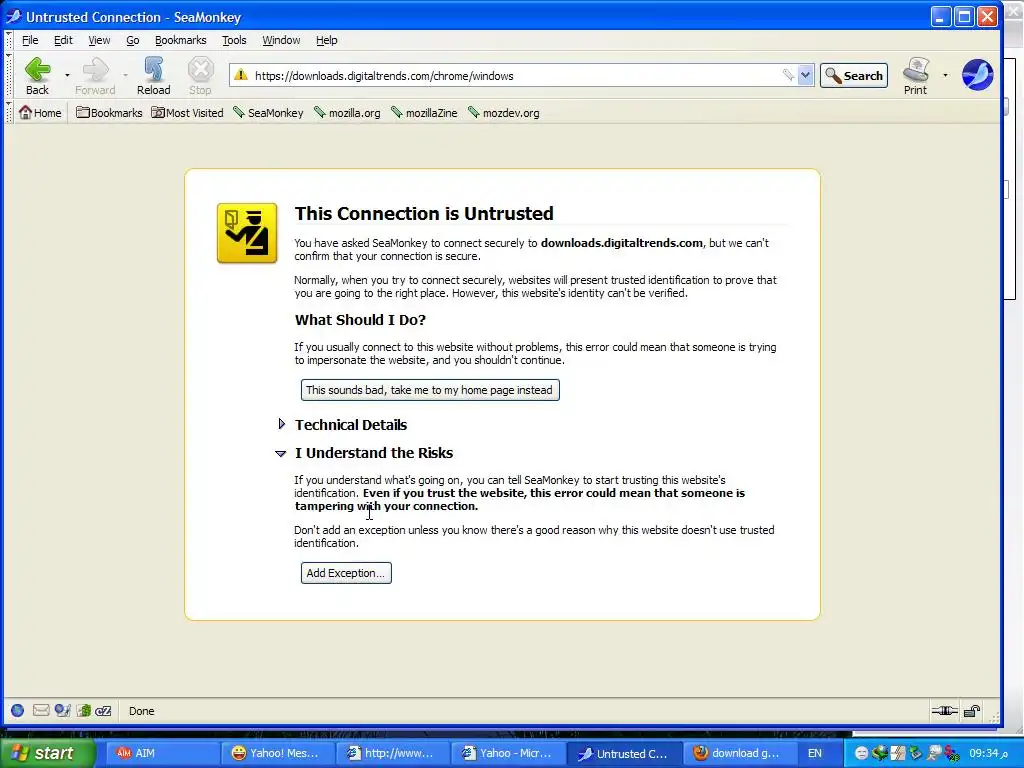
Task: Open the Most Visited folder
Action: pos(187,113)
